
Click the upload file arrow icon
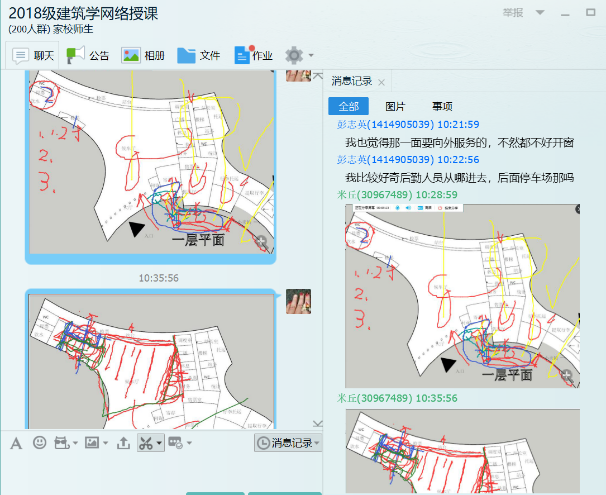[123, 442]
